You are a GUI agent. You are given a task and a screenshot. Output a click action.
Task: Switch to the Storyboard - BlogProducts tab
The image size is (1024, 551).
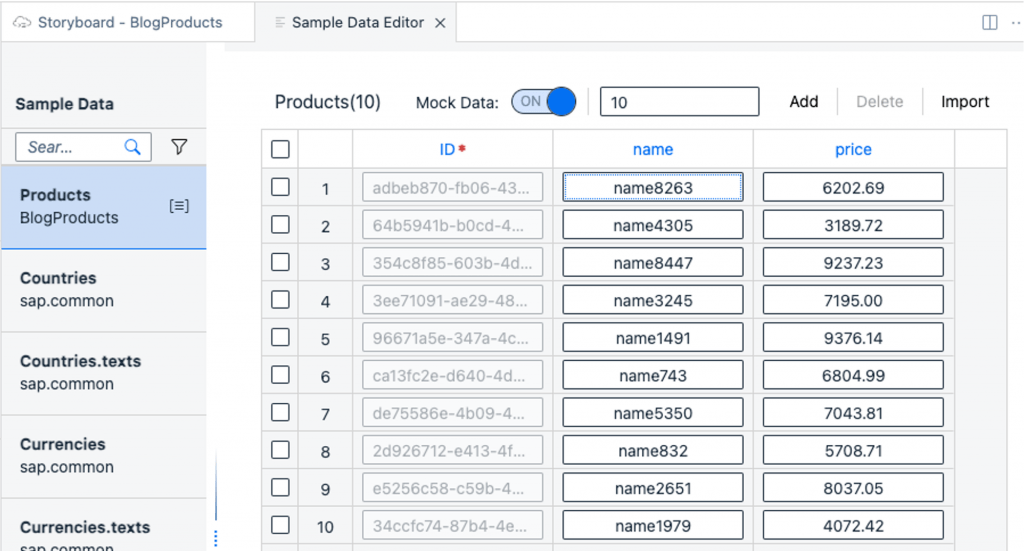tap(128, 23)
